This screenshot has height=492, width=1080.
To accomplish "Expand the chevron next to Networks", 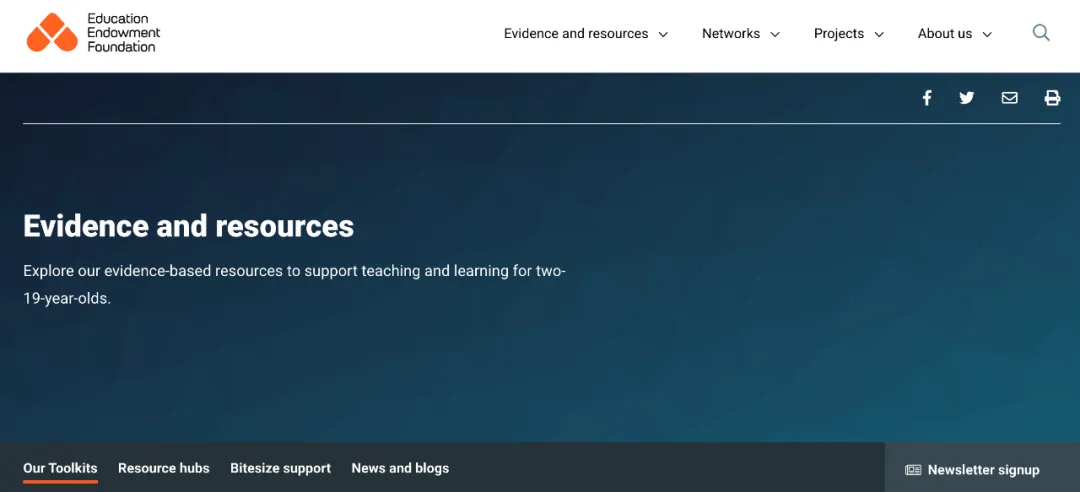I will 775,34.
